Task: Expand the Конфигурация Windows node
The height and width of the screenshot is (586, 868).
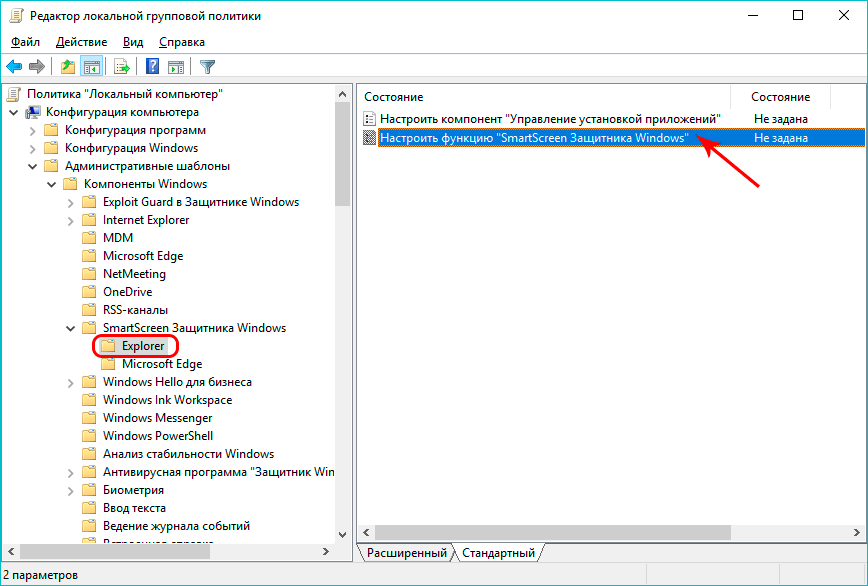Action: coord(33,149)
